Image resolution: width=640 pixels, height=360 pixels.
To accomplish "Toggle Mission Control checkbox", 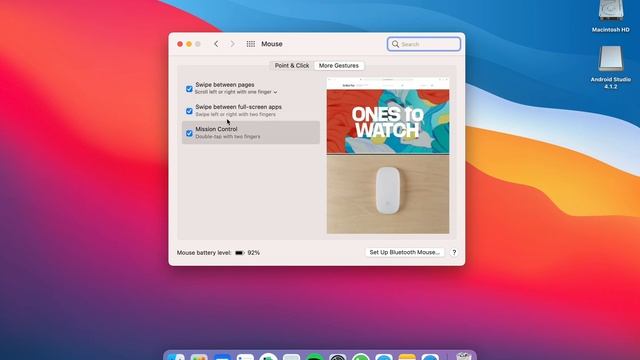I will [189, 133].
